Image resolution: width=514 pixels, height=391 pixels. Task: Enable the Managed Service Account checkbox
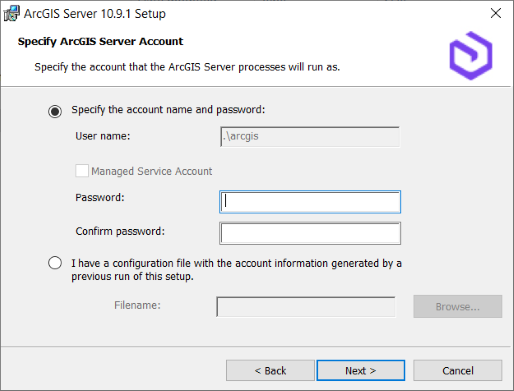pos(82,171)
